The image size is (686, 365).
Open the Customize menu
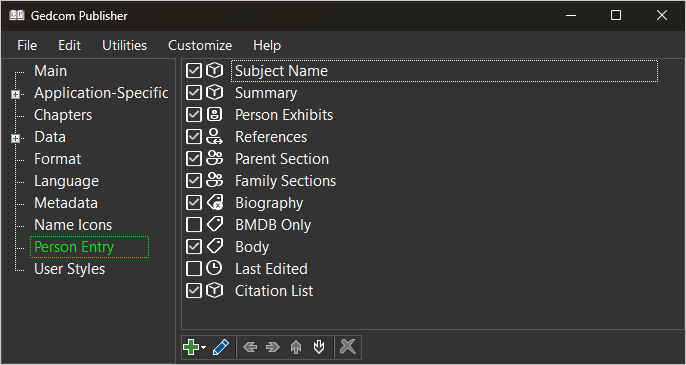pos(200,46)
